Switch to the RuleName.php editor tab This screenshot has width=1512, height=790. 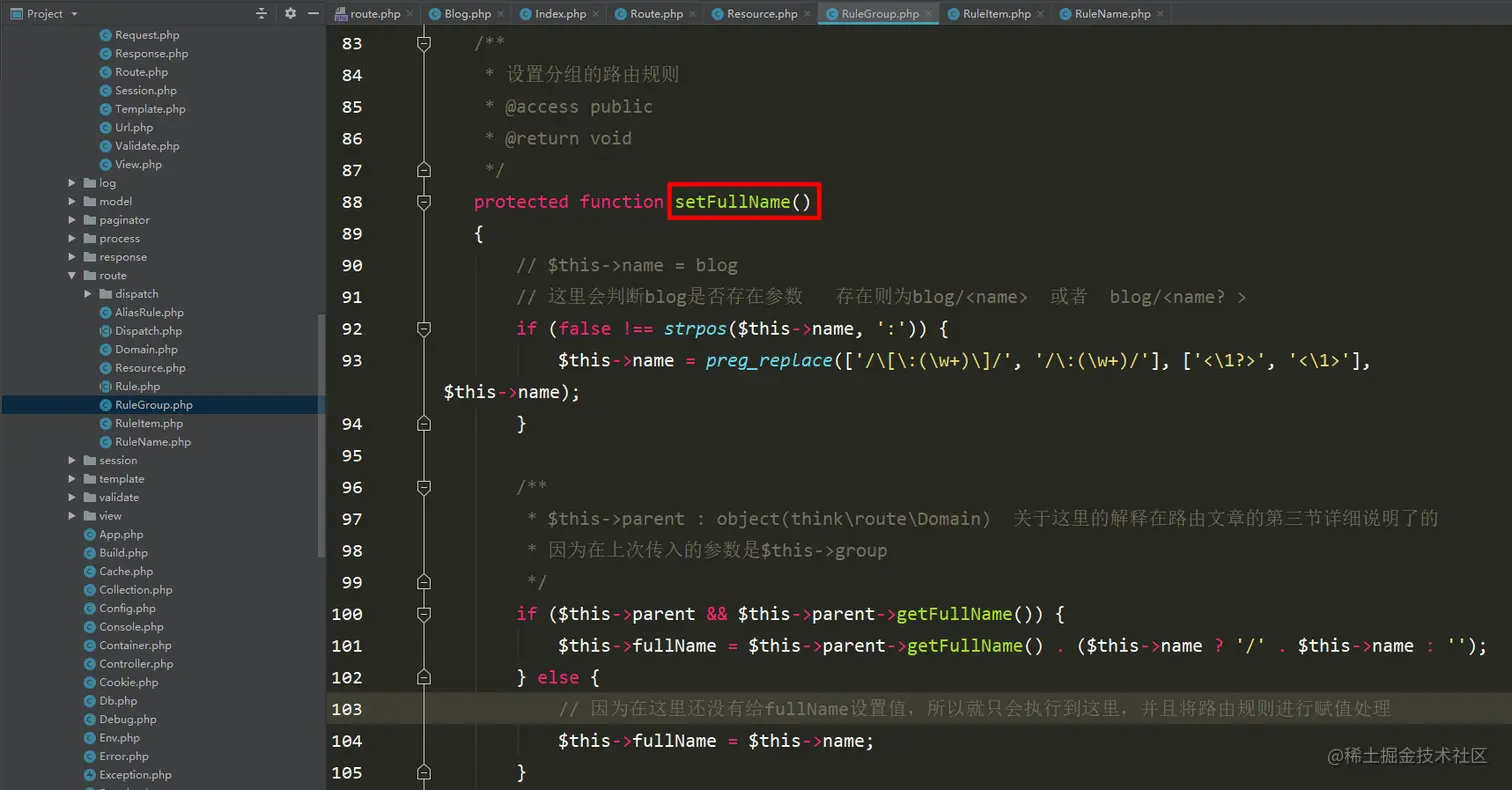1112,14
